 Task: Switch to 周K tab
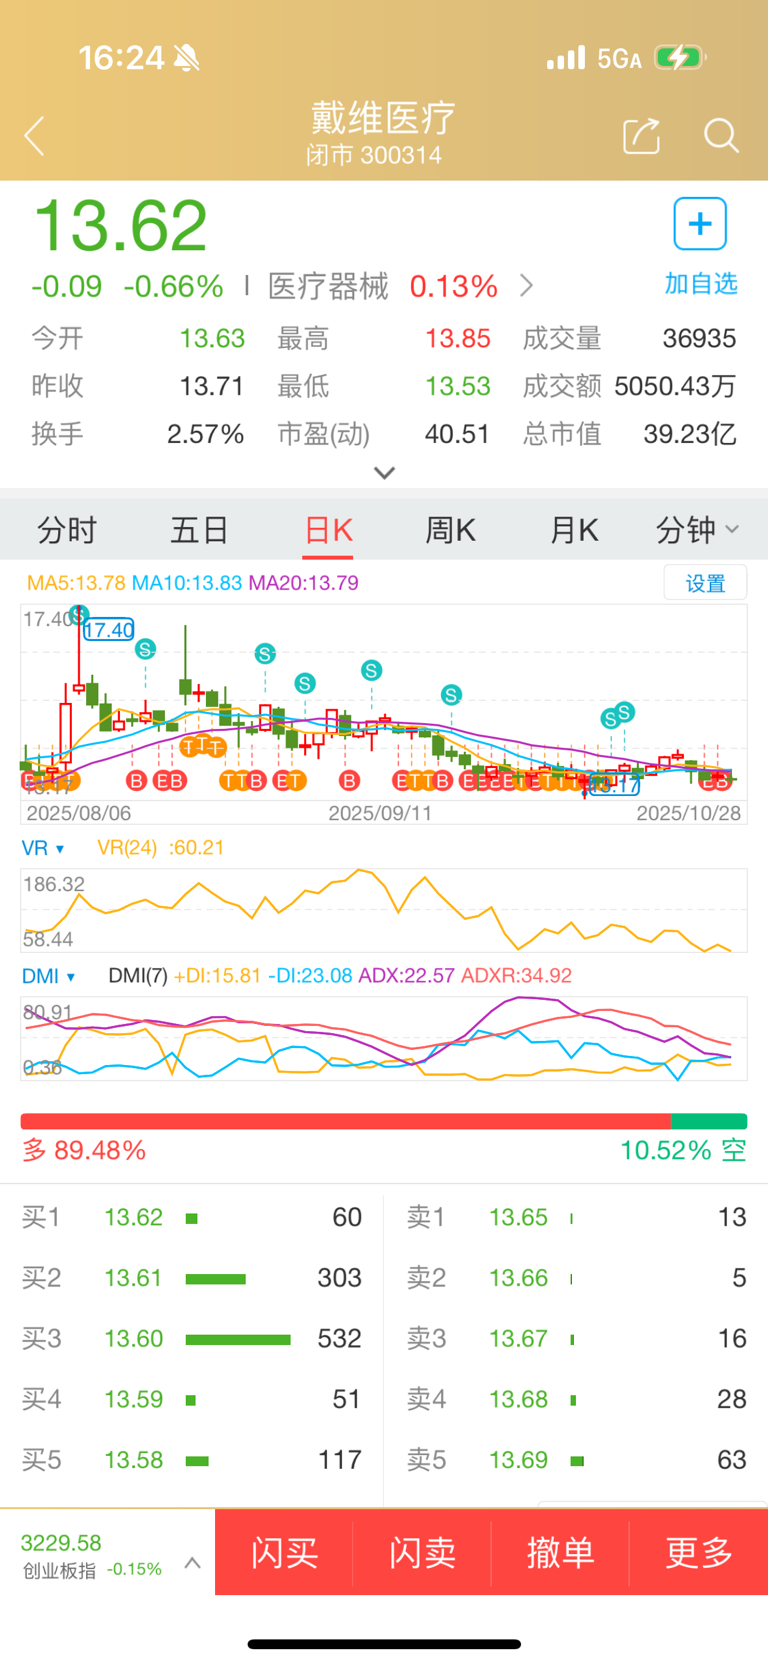pos(451,530)
